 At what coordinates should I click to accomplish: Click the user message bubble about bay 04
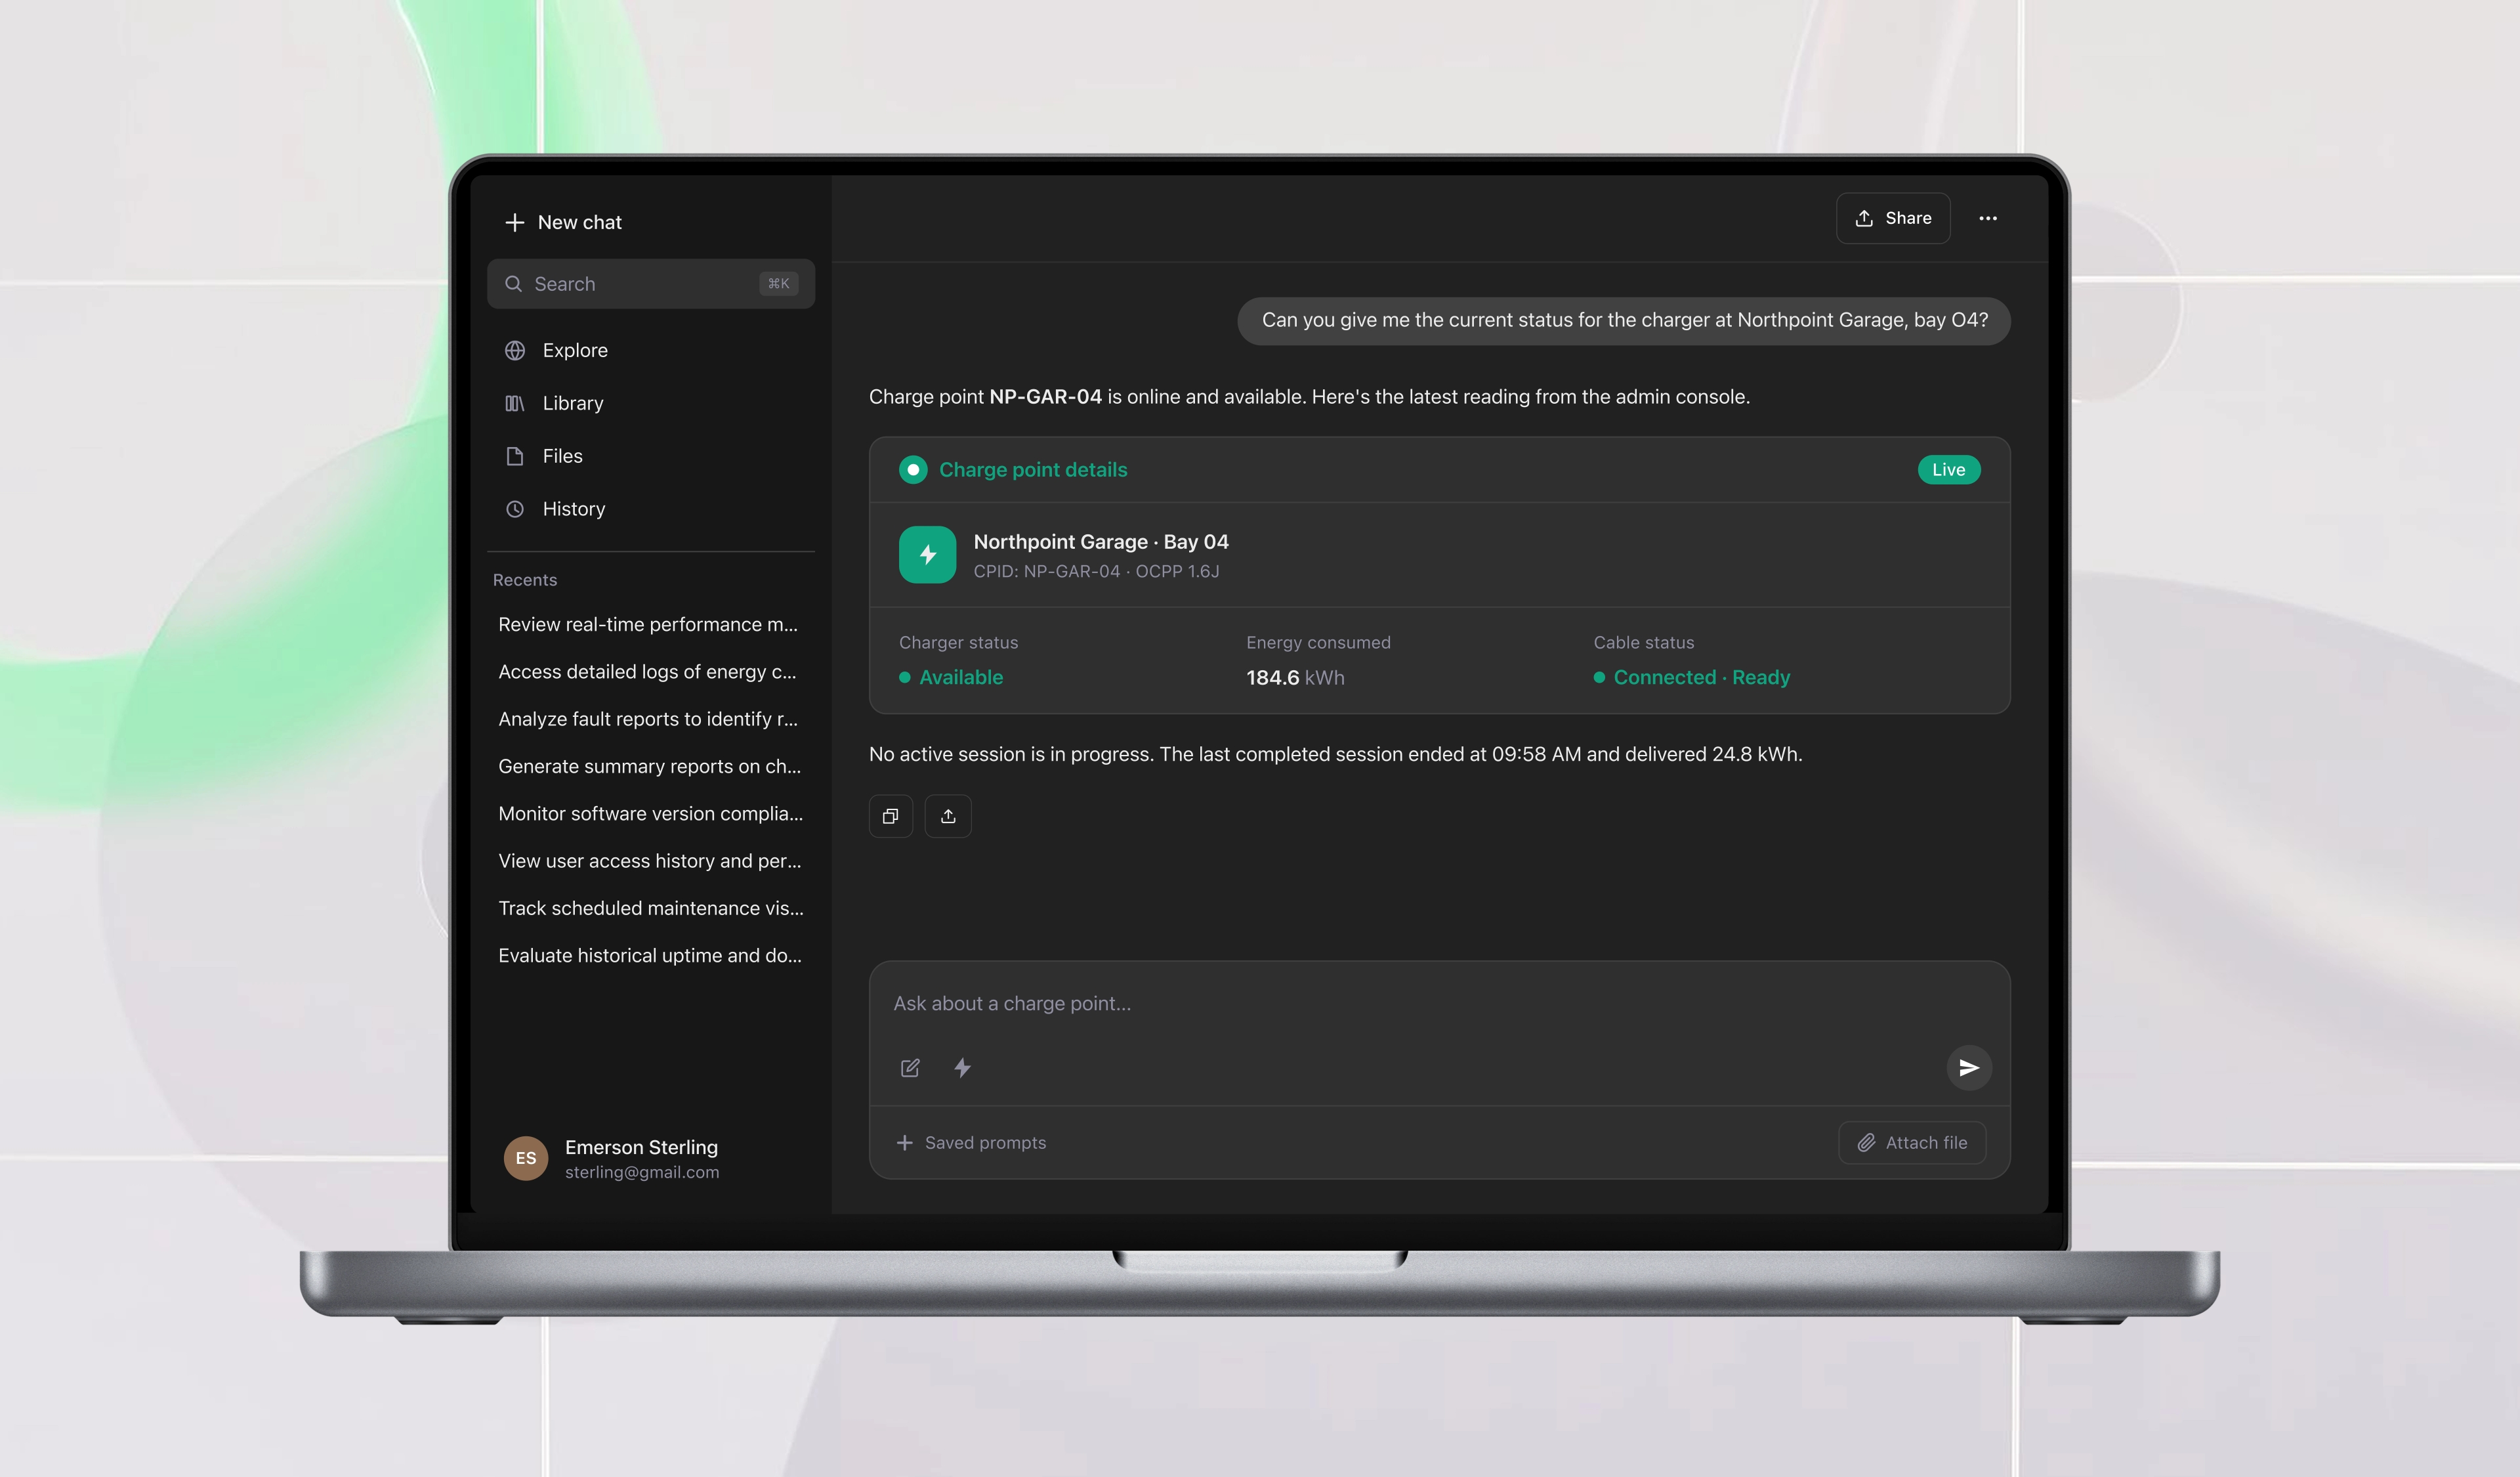tap(1624, 320)
